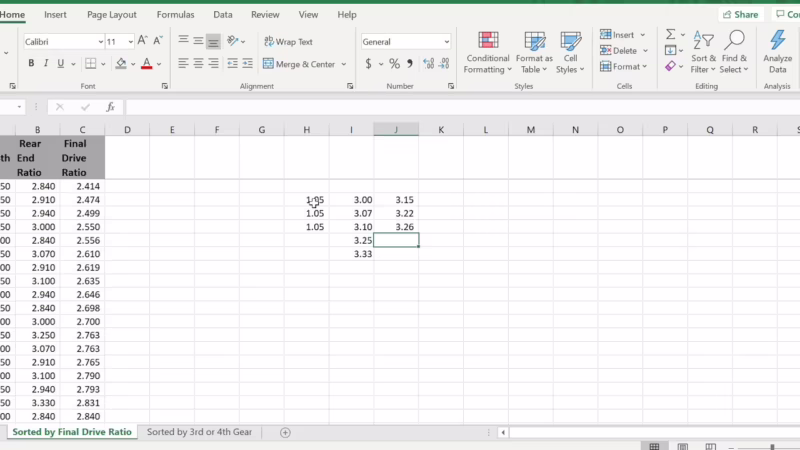Toggle bold formatting
The height and width of the screenshot is (450, 800).
tap(31, 64)
